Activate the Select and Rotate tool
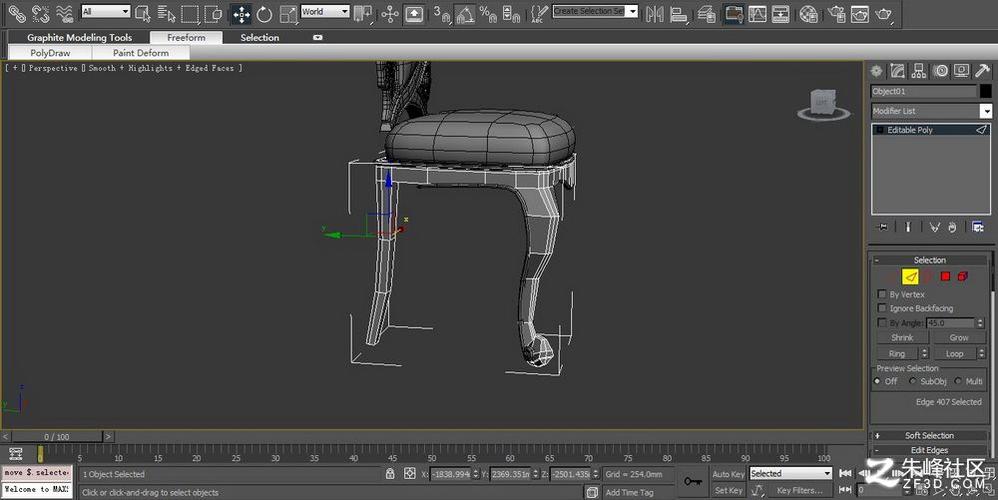 click(x=265, y=13)
